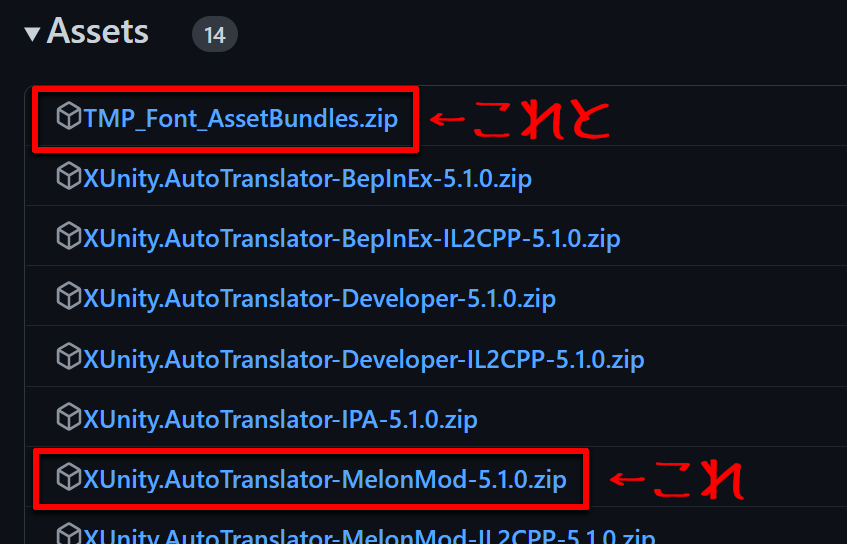This screenshot has height=544, width=847.
Task: Download XUnity.AutoTranslator-BepInEx-5.1.0.zip
Action: click(x=308, y=180)
